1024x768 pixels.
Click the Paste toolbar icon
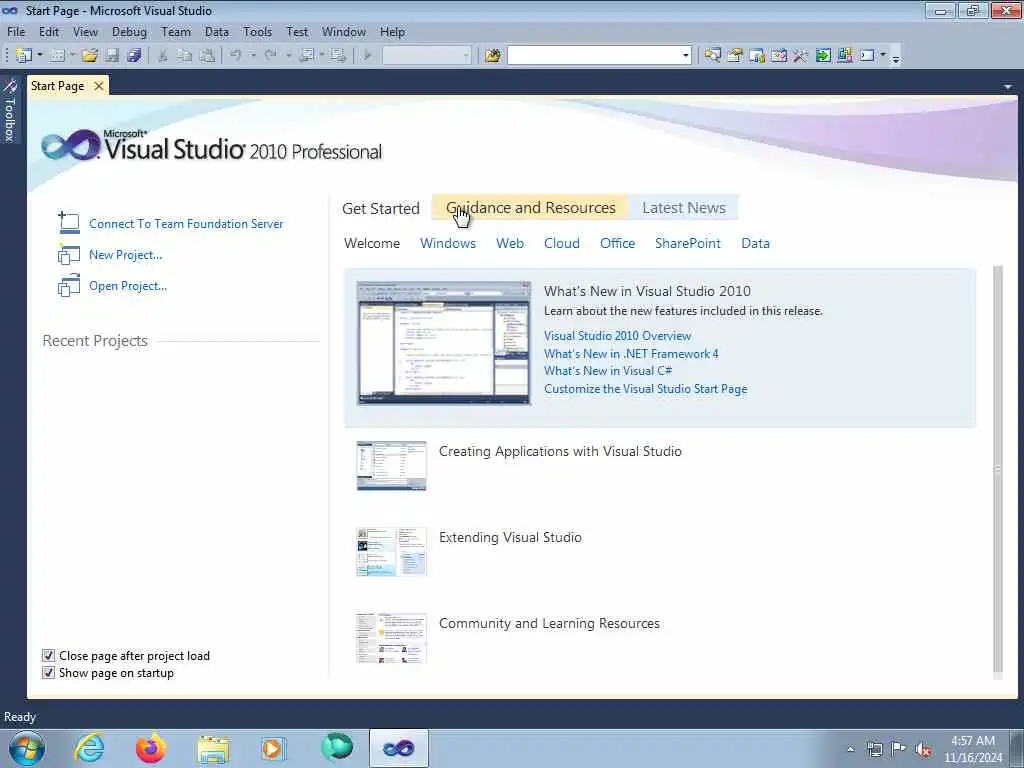[x=207, y=56]
